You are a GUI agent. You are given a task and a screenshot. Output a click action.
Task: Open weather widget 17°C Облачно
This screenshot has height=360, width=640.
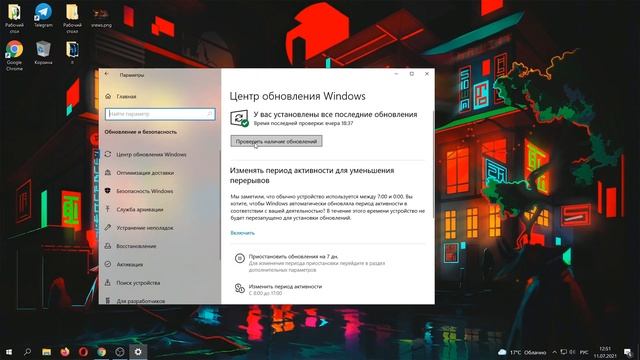(522, 352)
